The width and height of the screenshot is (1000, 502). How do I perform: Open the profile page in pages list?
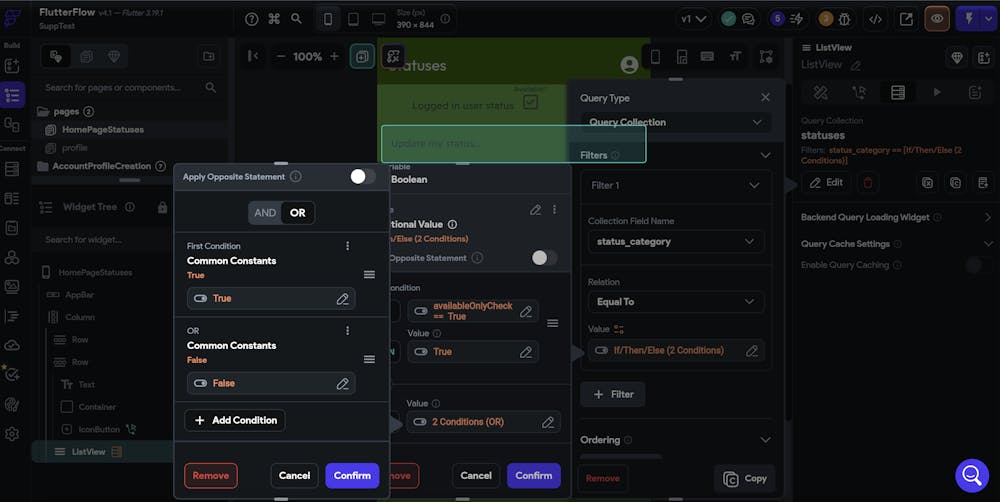point(75,148)
